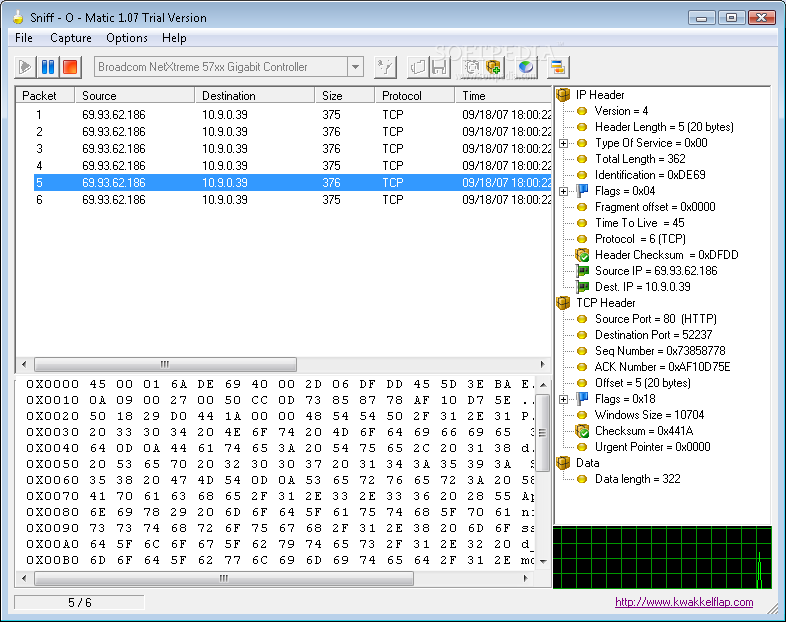Select the Seq Number = 0x73858778 item
The image size is (786, 622).
660,351
